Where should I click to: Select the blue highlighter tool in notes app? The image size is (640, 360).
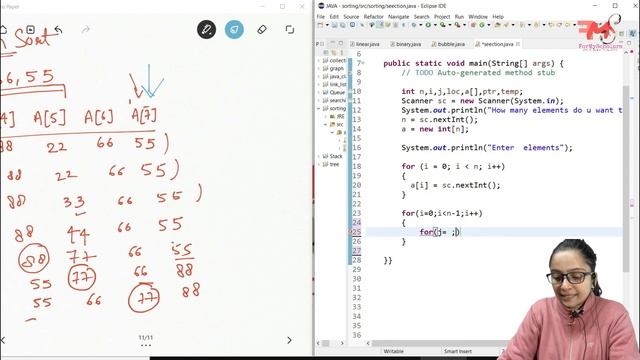pyautogui.click(x=234, y=29)
